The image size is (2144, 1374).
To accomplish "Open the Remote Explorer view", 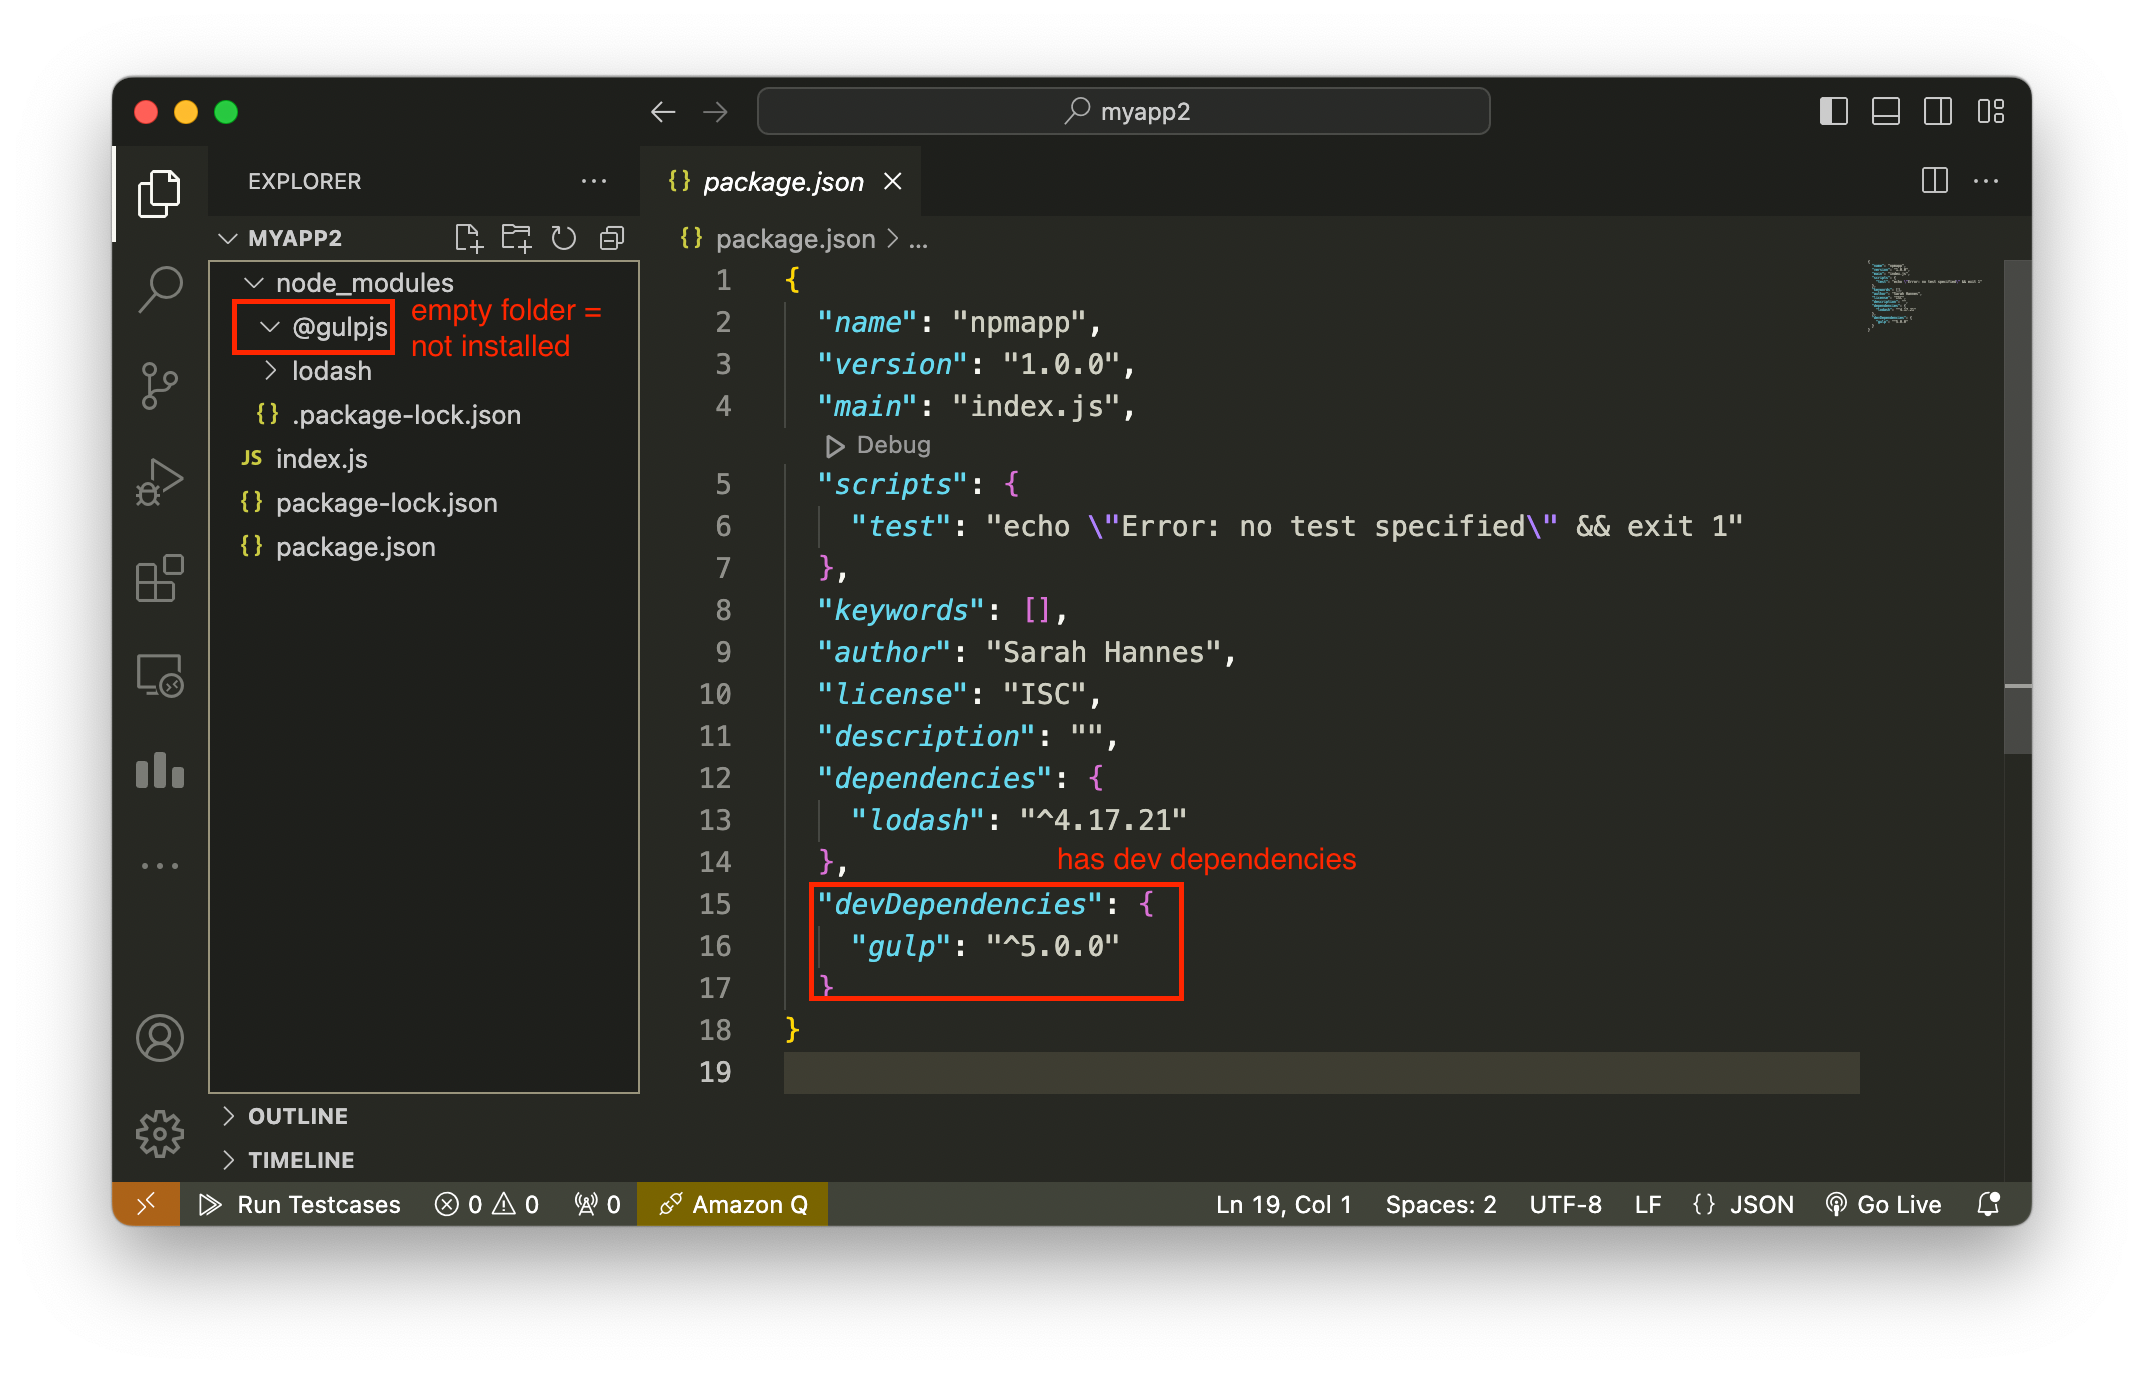I will click(159, 676).
